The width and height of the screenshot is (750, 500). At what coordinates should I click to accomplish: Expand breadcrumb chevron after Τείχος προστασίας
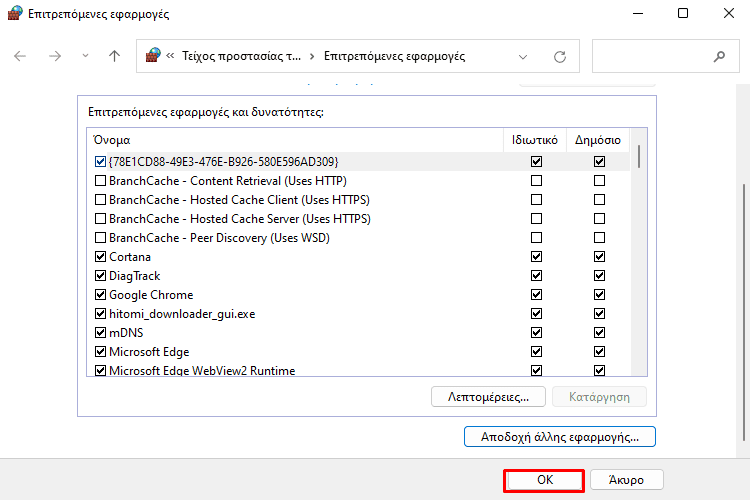(x=312, y=56)
